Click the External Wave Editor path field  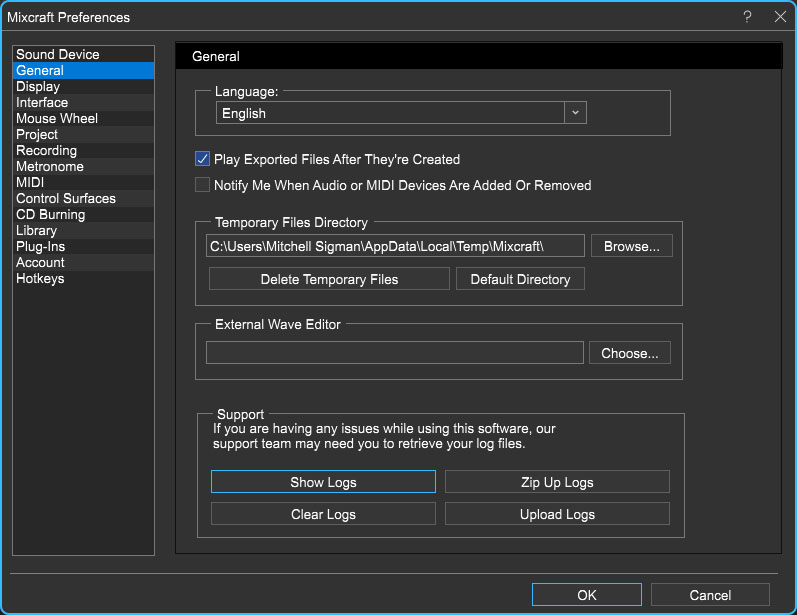click(394, 353)
